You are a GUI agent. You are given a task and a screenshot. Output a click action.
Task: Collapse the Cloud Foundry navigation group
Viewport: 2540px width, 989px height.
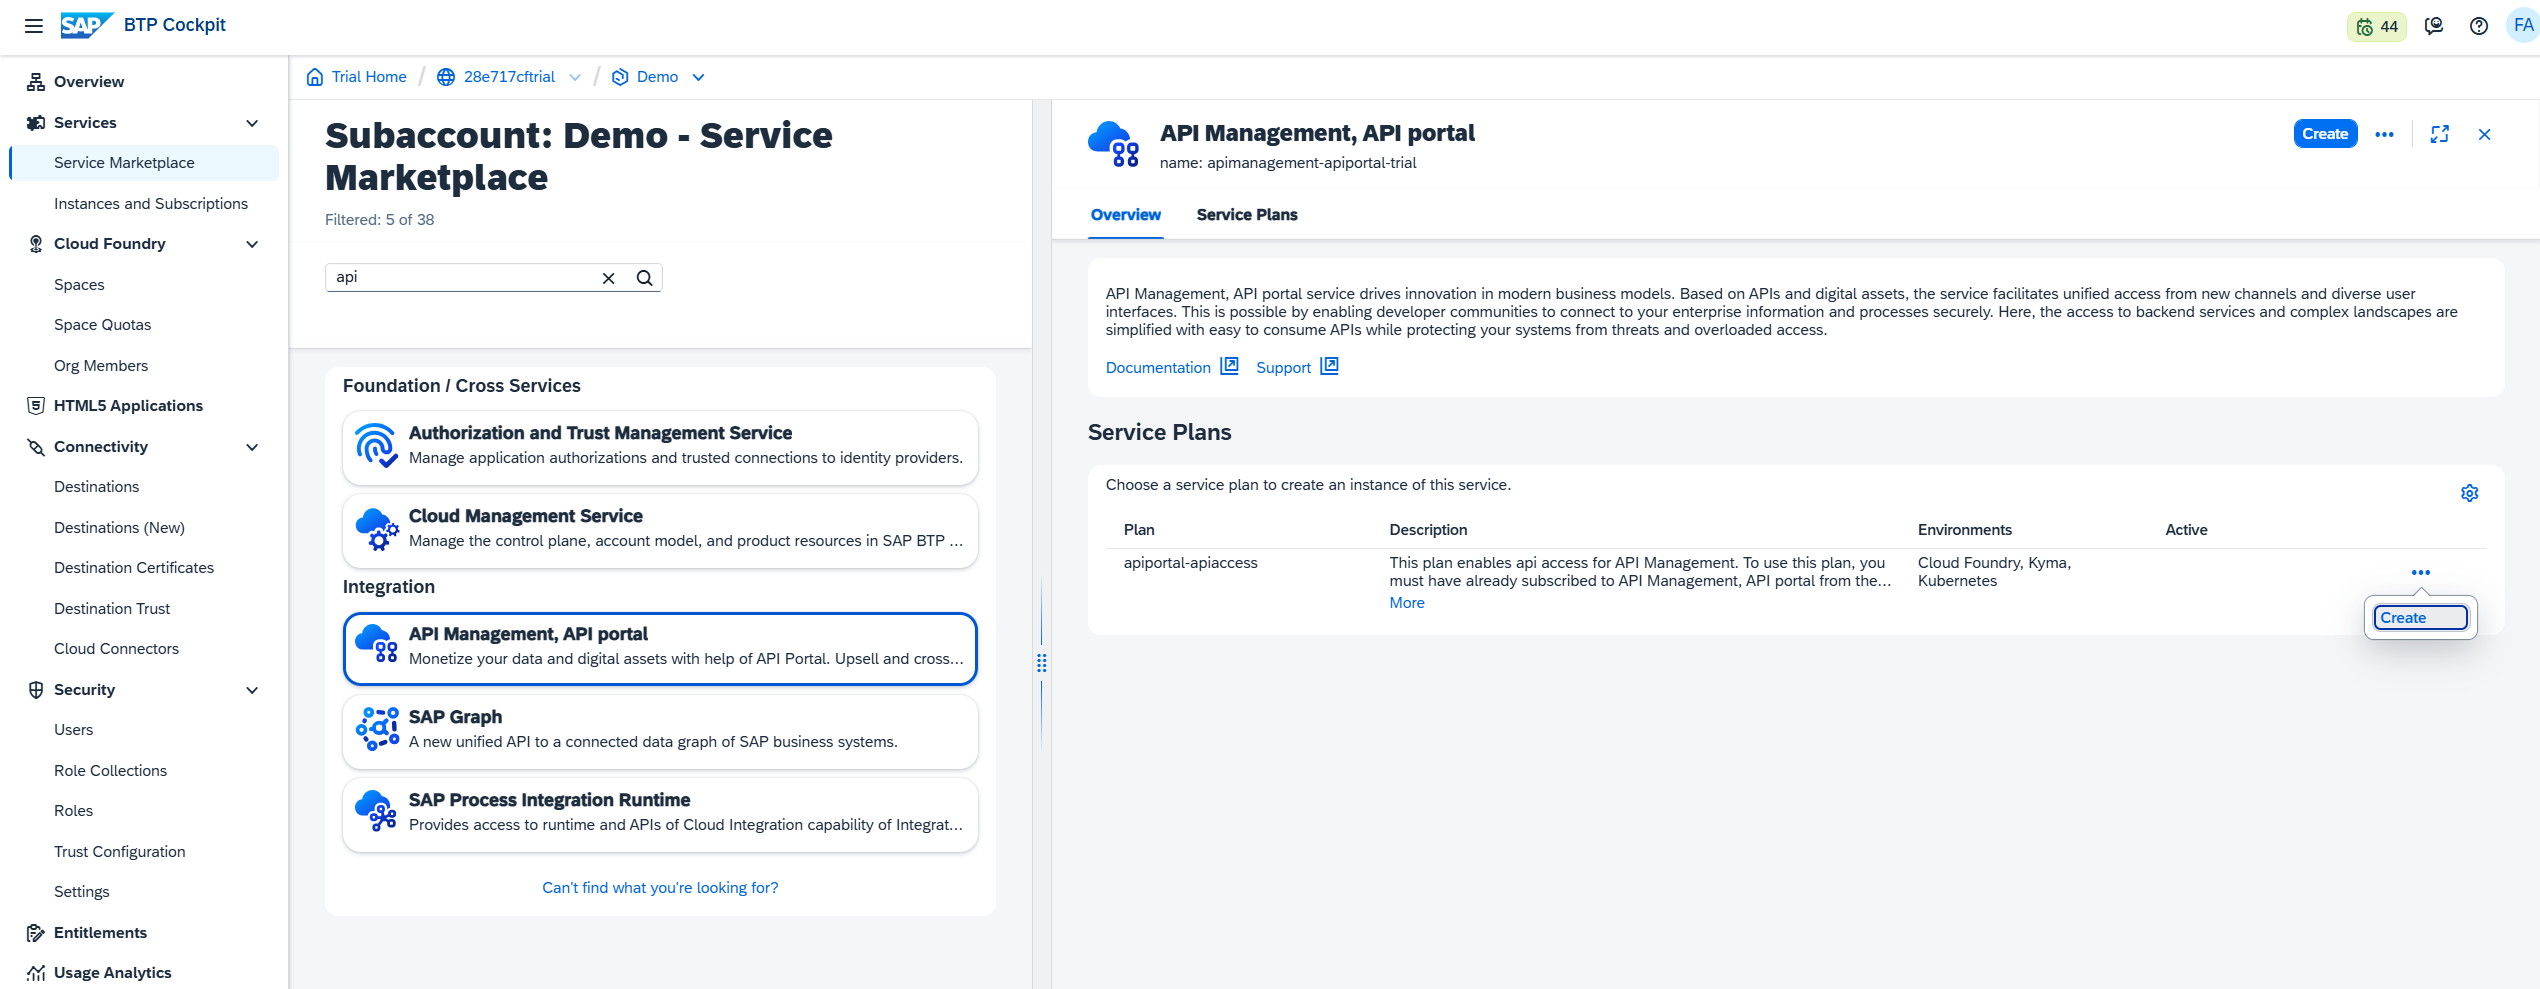[x=252, y=244]
